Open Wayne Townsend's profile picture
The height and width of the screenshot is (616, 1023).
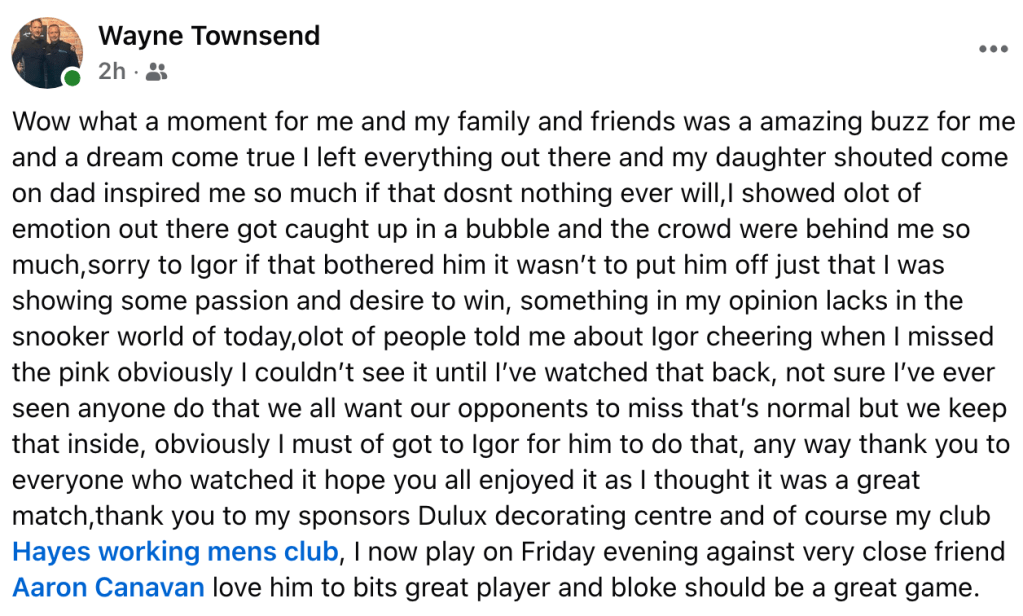tap(46, 51)
